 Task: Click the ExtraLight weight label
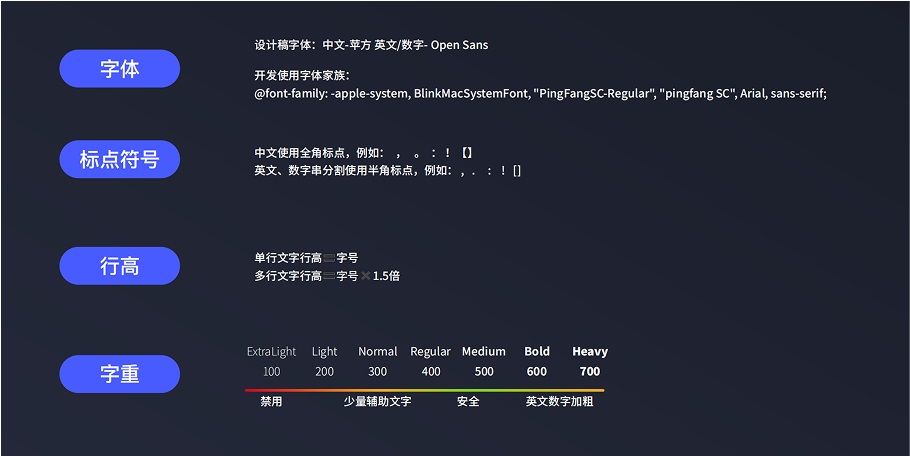point(272,352)
